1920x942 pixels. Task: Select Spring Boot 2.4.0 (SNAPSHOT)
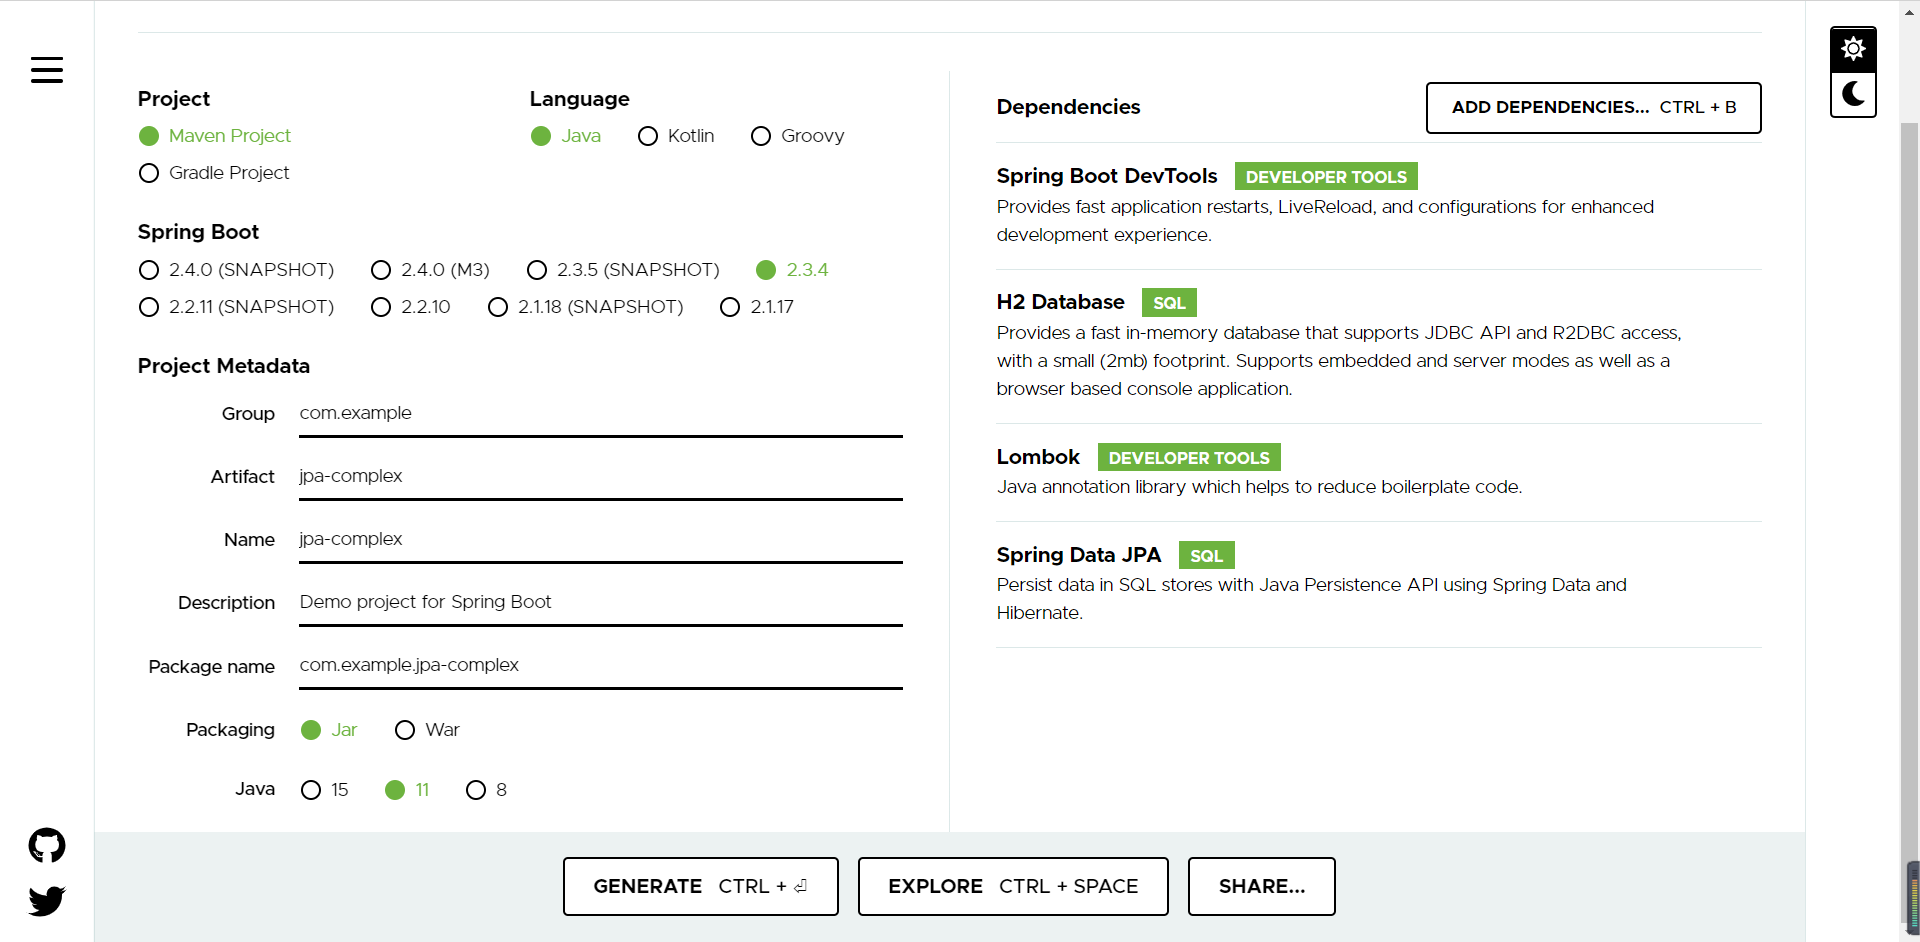[x=236, y=270]
